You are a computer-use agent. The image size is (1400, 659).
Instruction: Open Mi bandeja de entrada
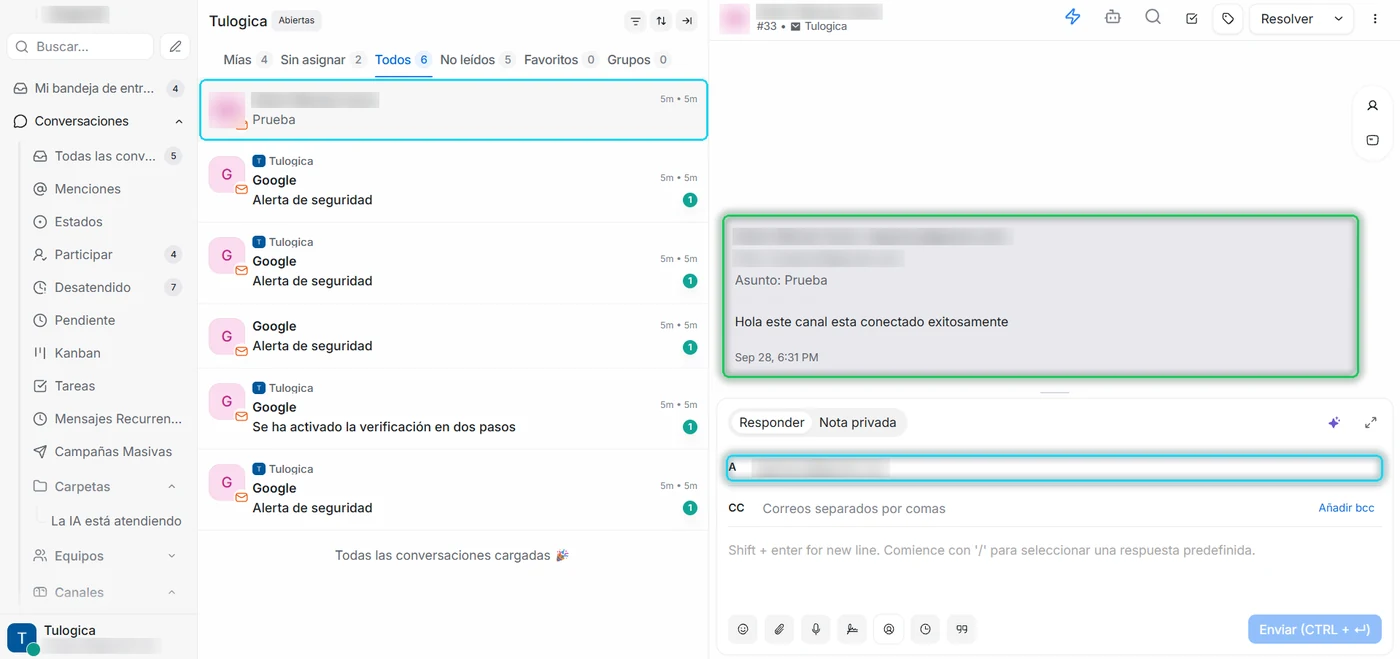click(x=98, y=88)
